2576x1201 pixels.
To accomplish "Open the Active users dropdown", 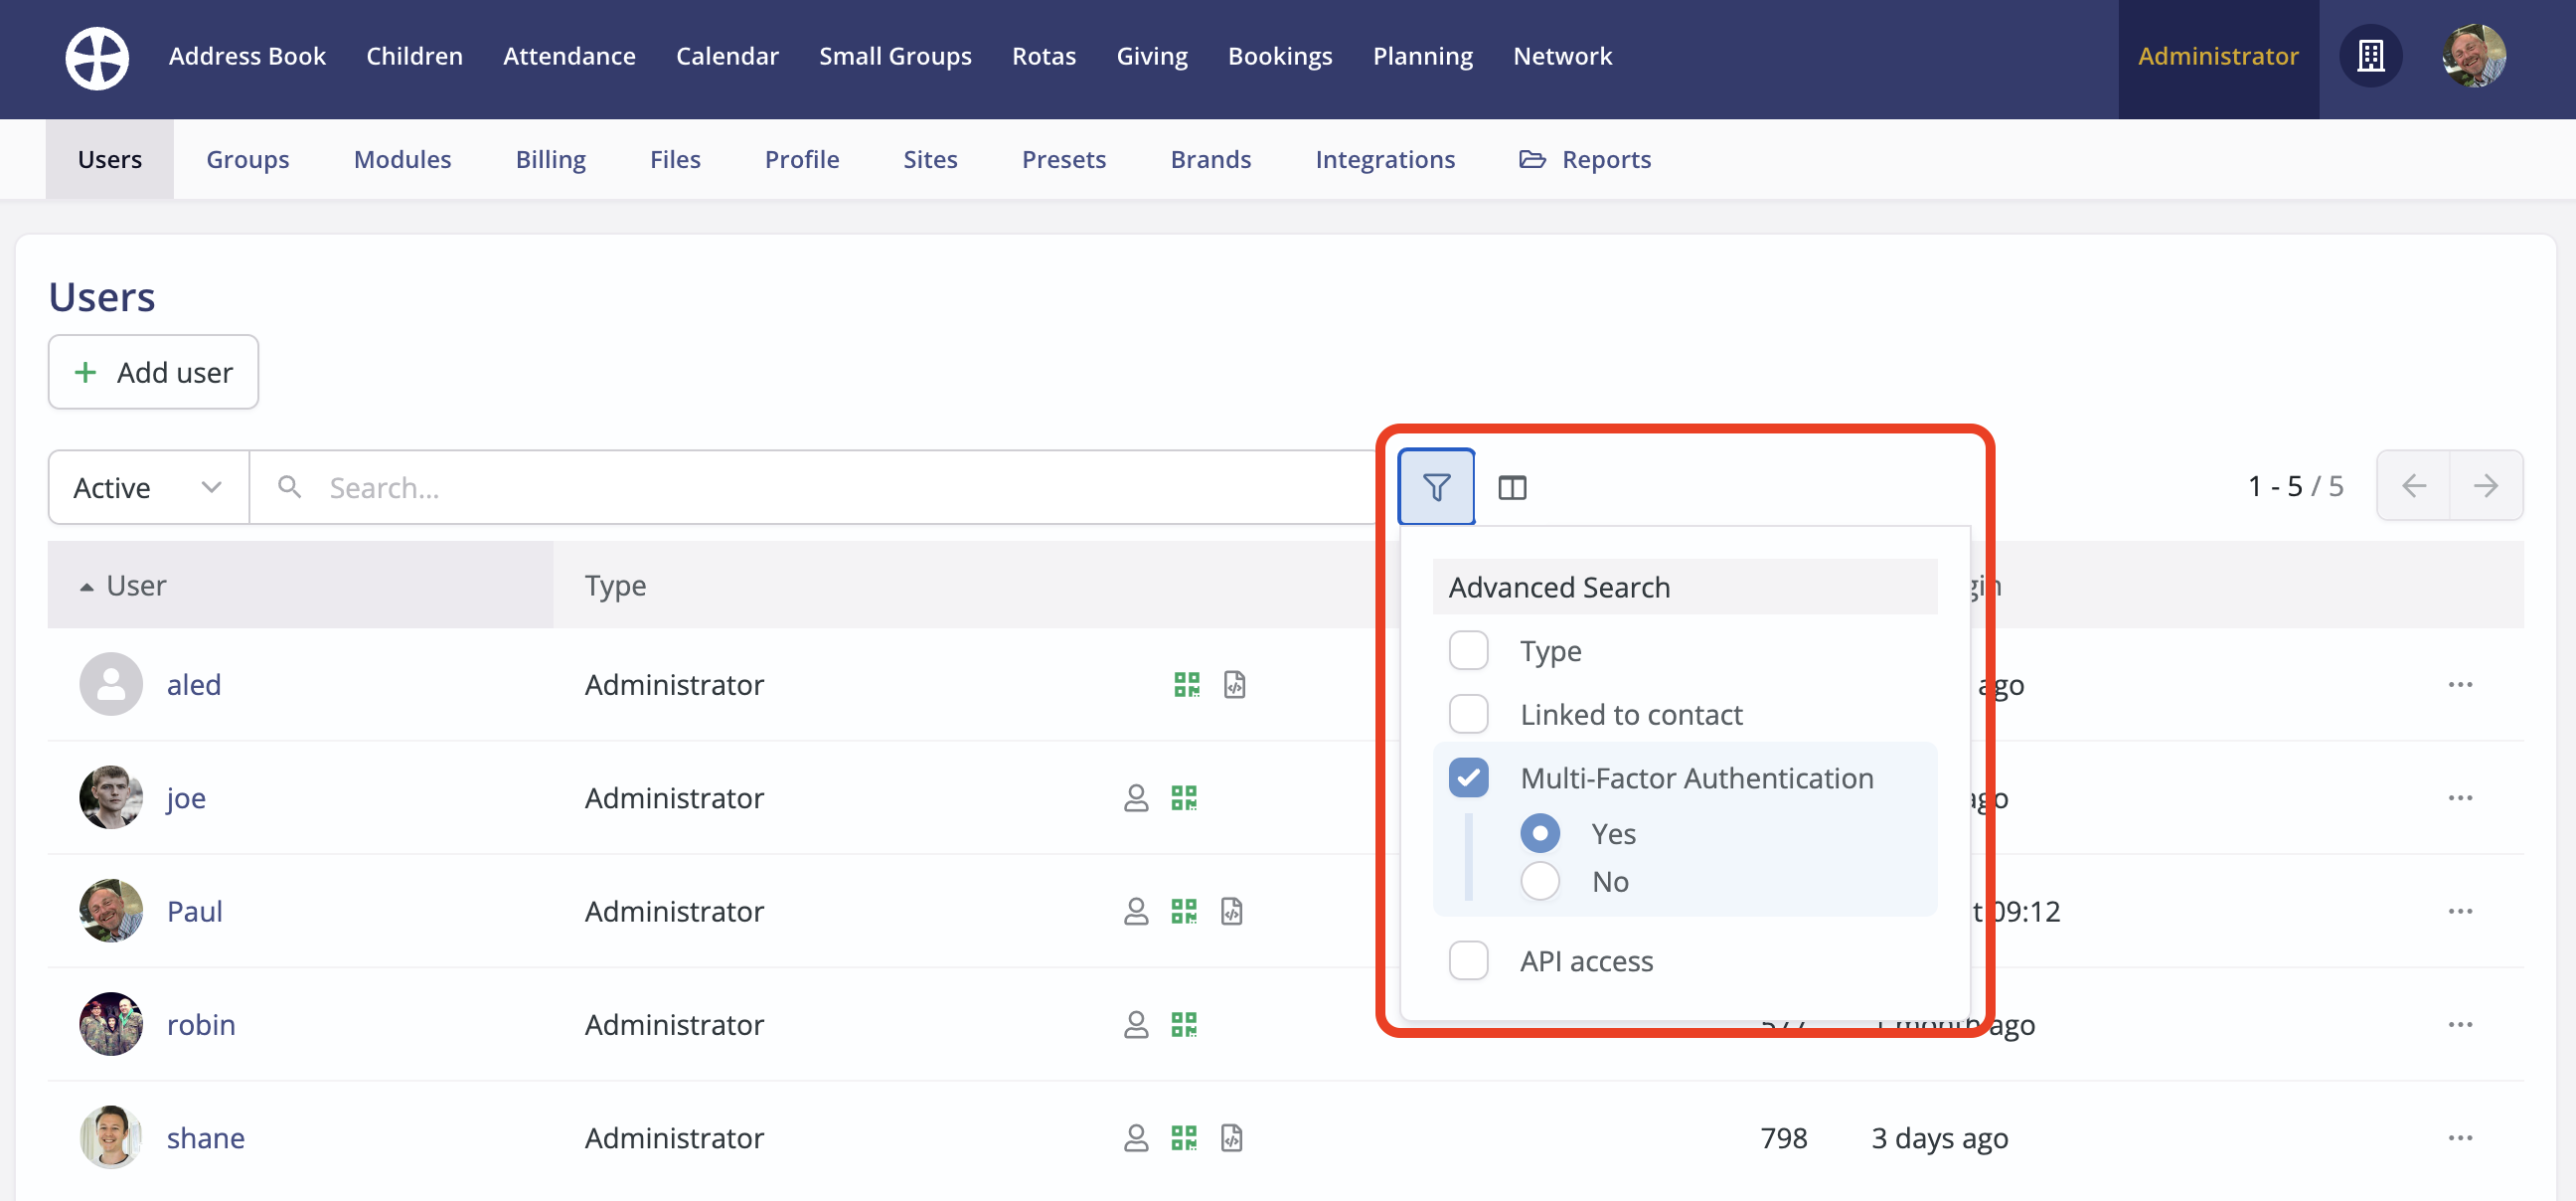I will (x=147, y=487).
